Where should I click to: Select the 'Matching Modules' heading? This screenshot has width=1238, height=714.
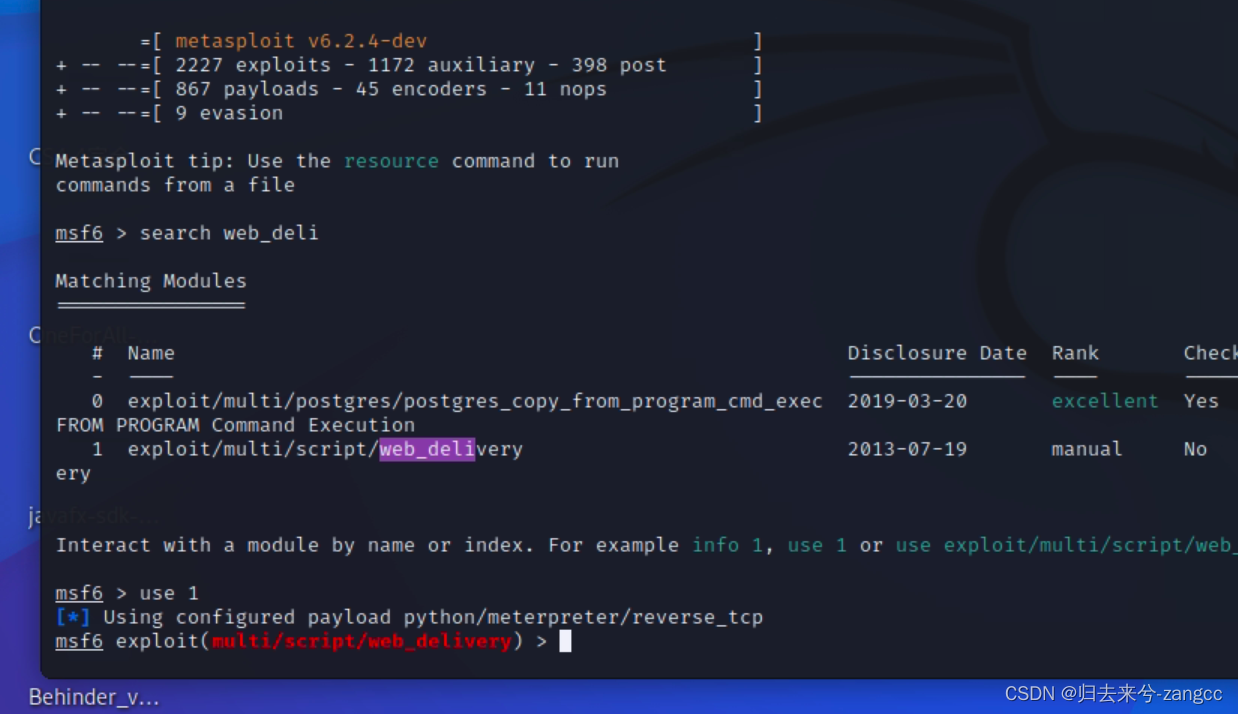[x=150, y=280]
